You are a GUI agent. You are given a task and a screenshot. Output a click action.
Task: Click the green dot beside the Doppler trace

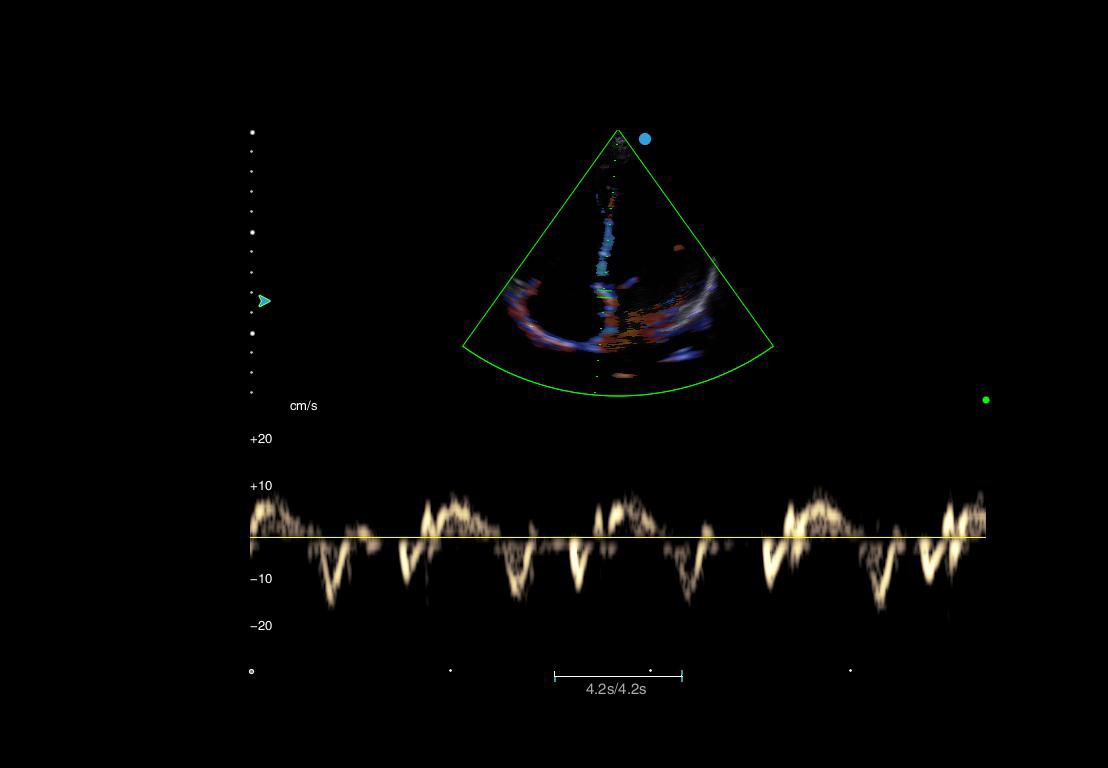pyautogui.click(x=986, y=400)
